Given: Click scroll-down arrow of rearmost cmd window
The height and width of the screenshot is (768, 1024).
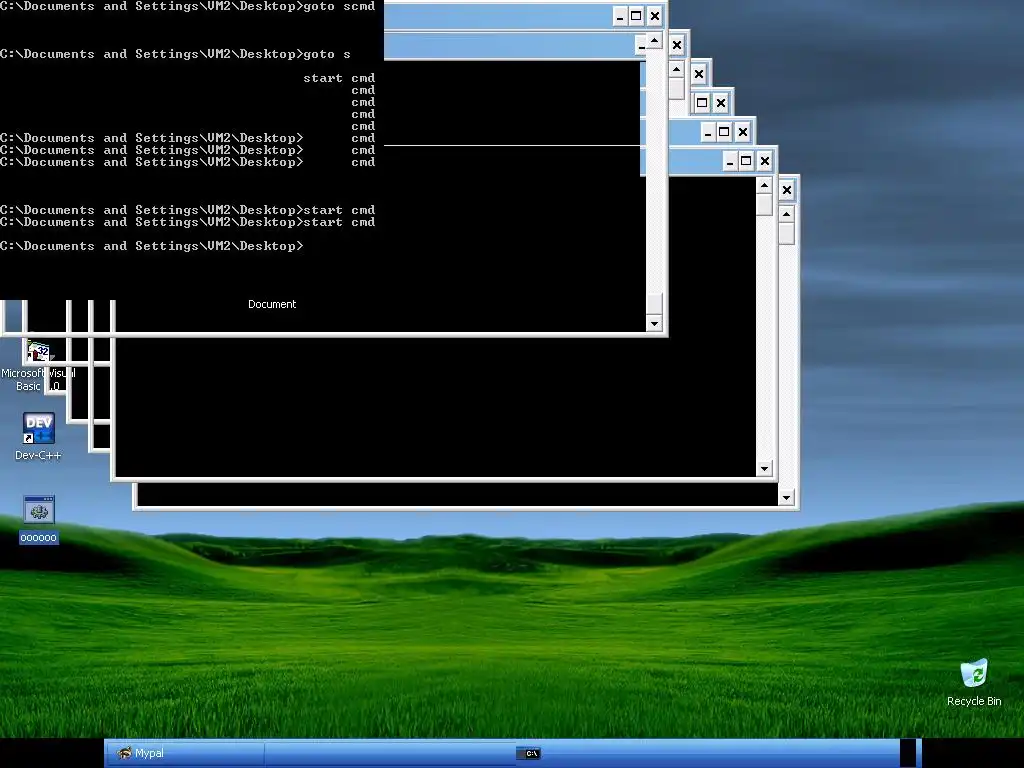Looking at the screenshot, I should coord(786,498).
